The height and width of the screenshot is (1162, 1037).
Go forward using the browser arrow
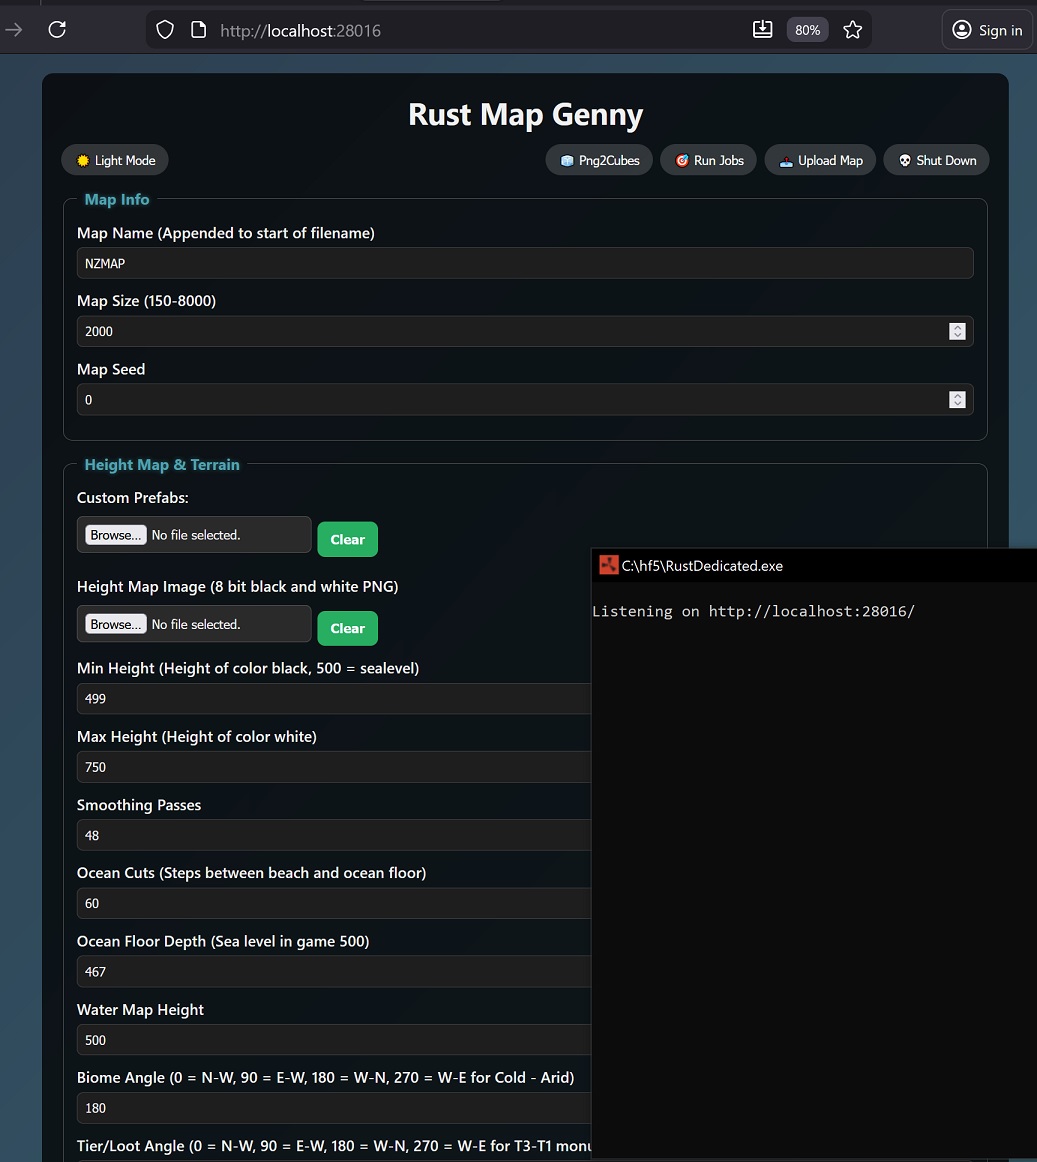click(13, 30)
